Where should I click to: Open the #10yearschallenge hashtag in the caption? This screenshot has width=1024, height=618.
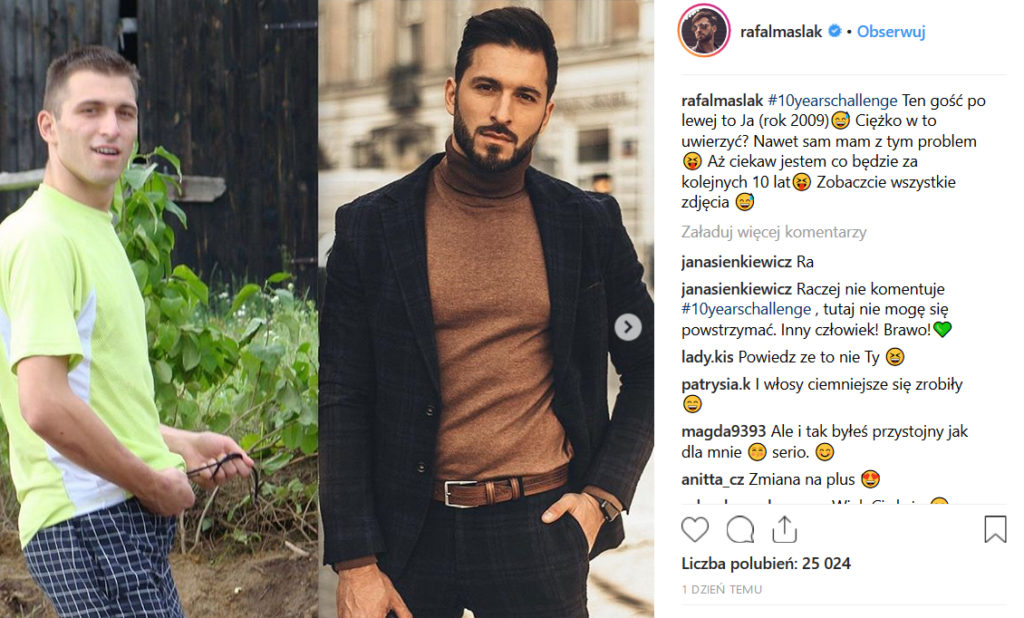point(833,101)
